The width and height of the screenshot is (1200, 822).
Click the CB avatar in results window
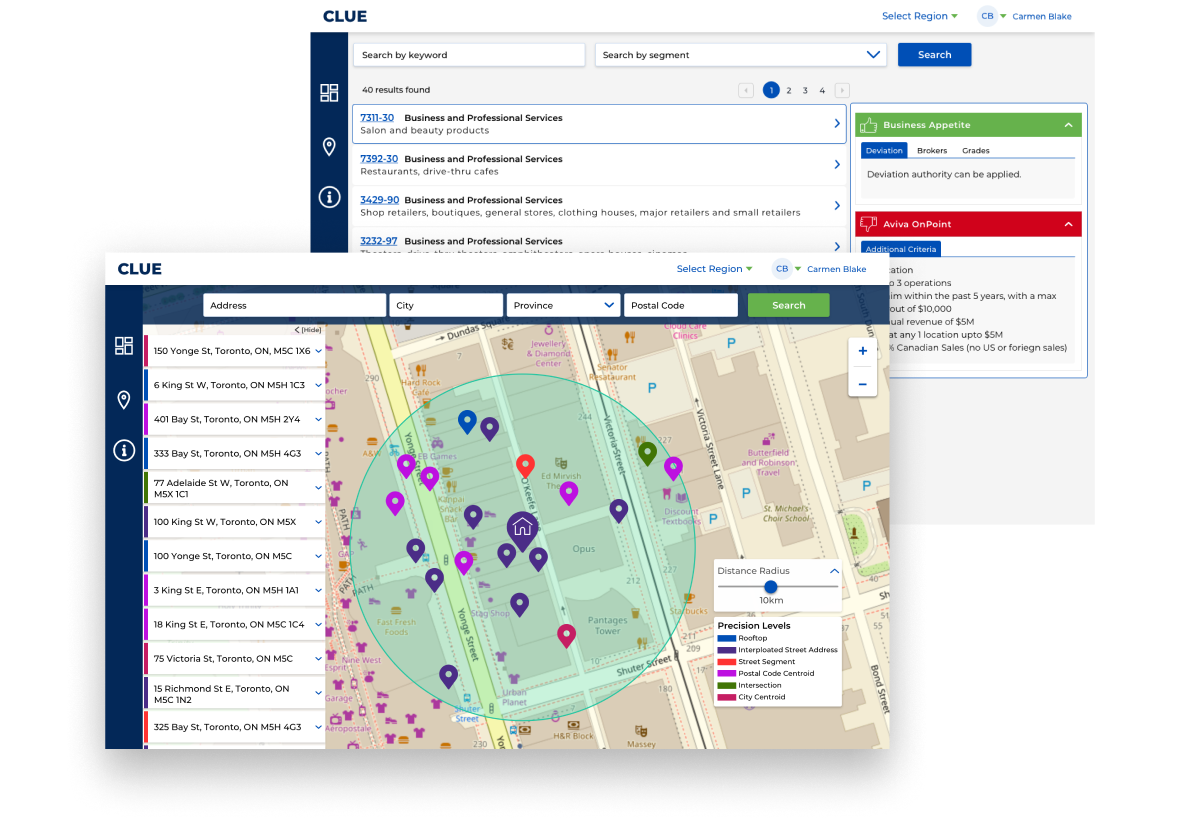987,16
